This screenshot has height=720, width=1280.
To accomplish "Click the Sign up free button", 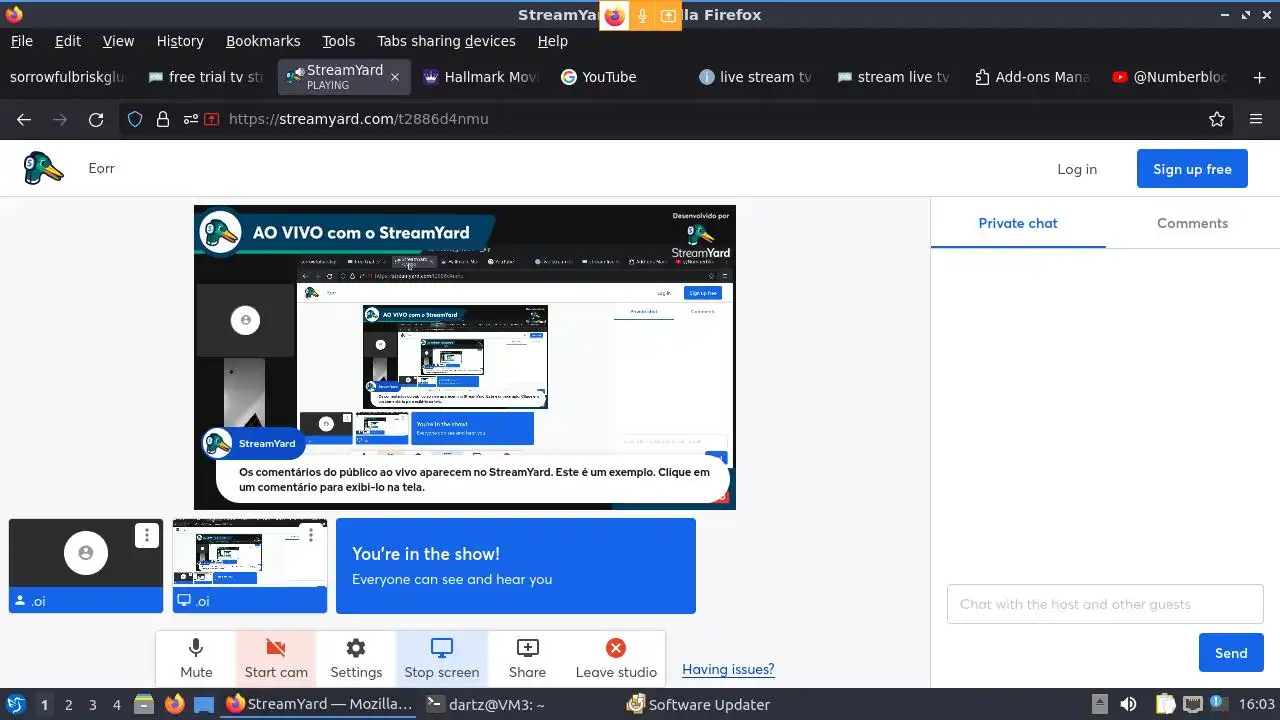I will click(x=1192, y=169).
